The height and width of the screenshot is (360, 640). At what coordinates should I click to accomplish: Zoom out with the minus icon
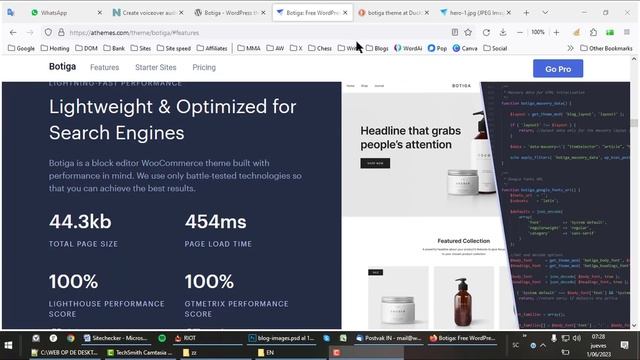(x=520, y=32)
